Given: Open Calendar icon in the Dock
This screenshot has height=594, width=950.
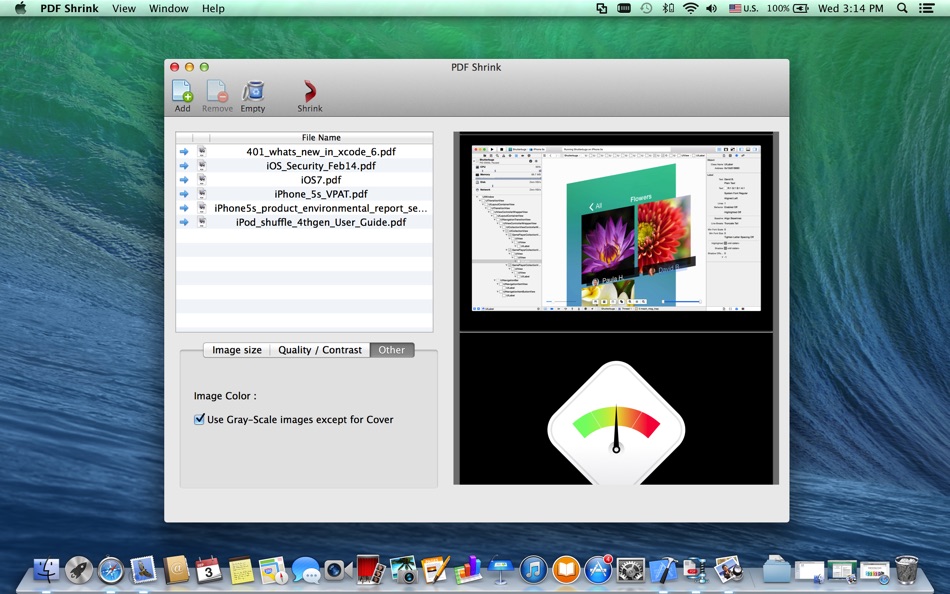Looking at the screenshot, I should coord(208,570).
